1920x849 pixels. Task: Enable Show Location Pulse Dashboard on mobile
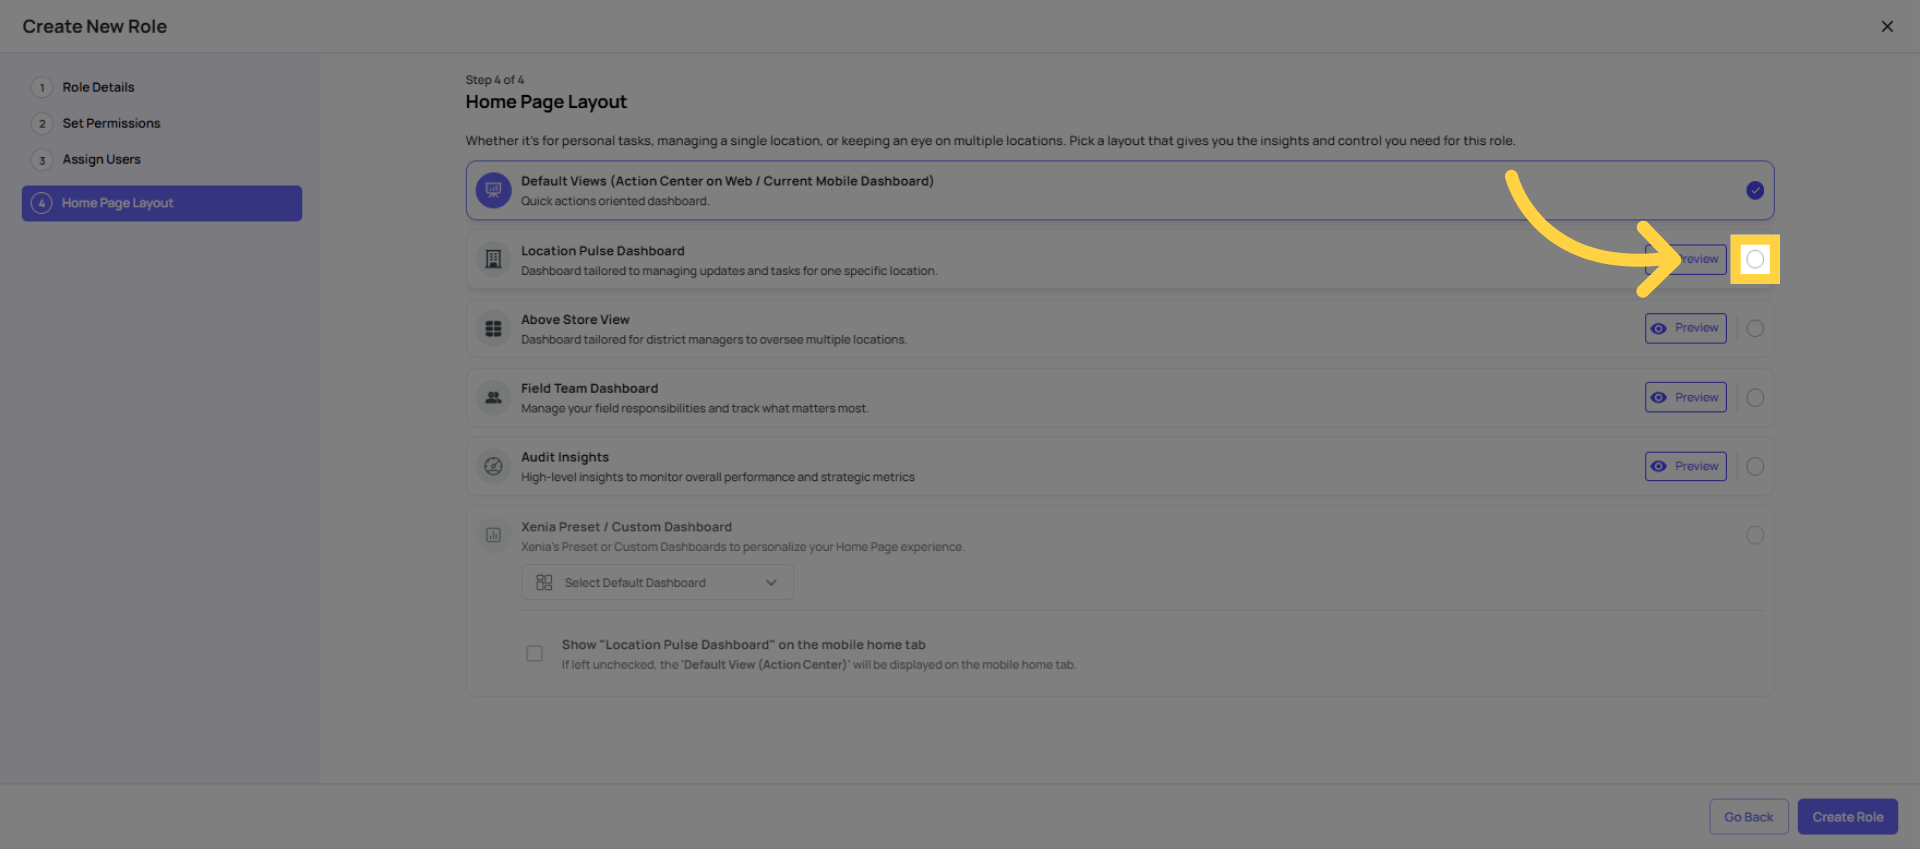[x=535, y=653]
